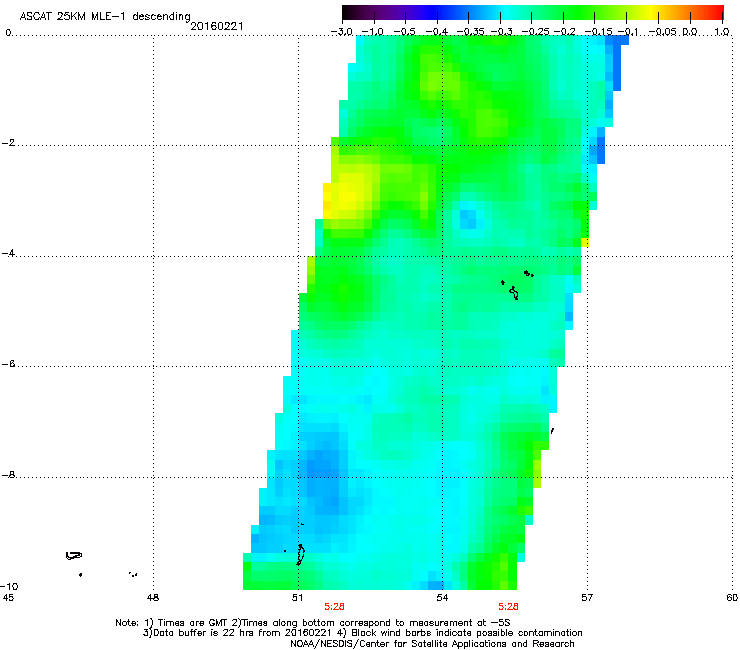Click the color bar label -0.2
Screen dimensions: 740x650
(x=564, y=32)
